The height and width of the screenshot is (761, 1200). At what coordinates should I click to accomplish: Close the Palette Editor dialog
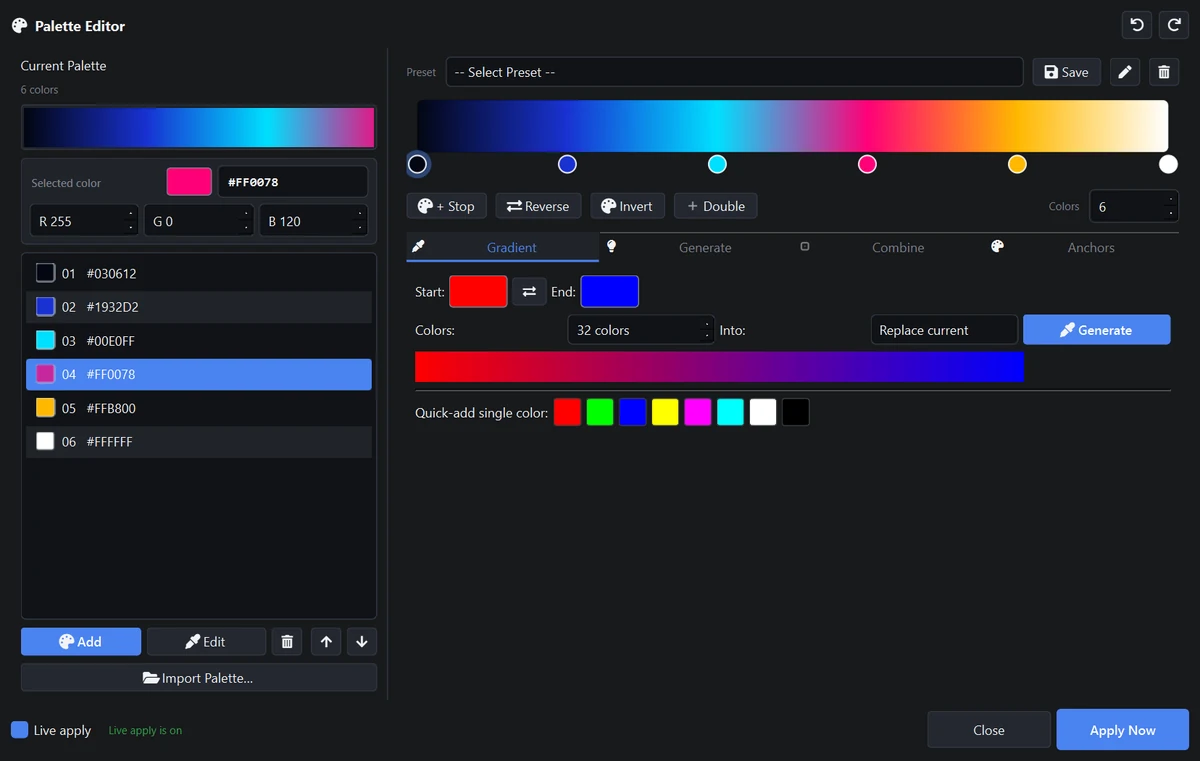click(989, 730)
